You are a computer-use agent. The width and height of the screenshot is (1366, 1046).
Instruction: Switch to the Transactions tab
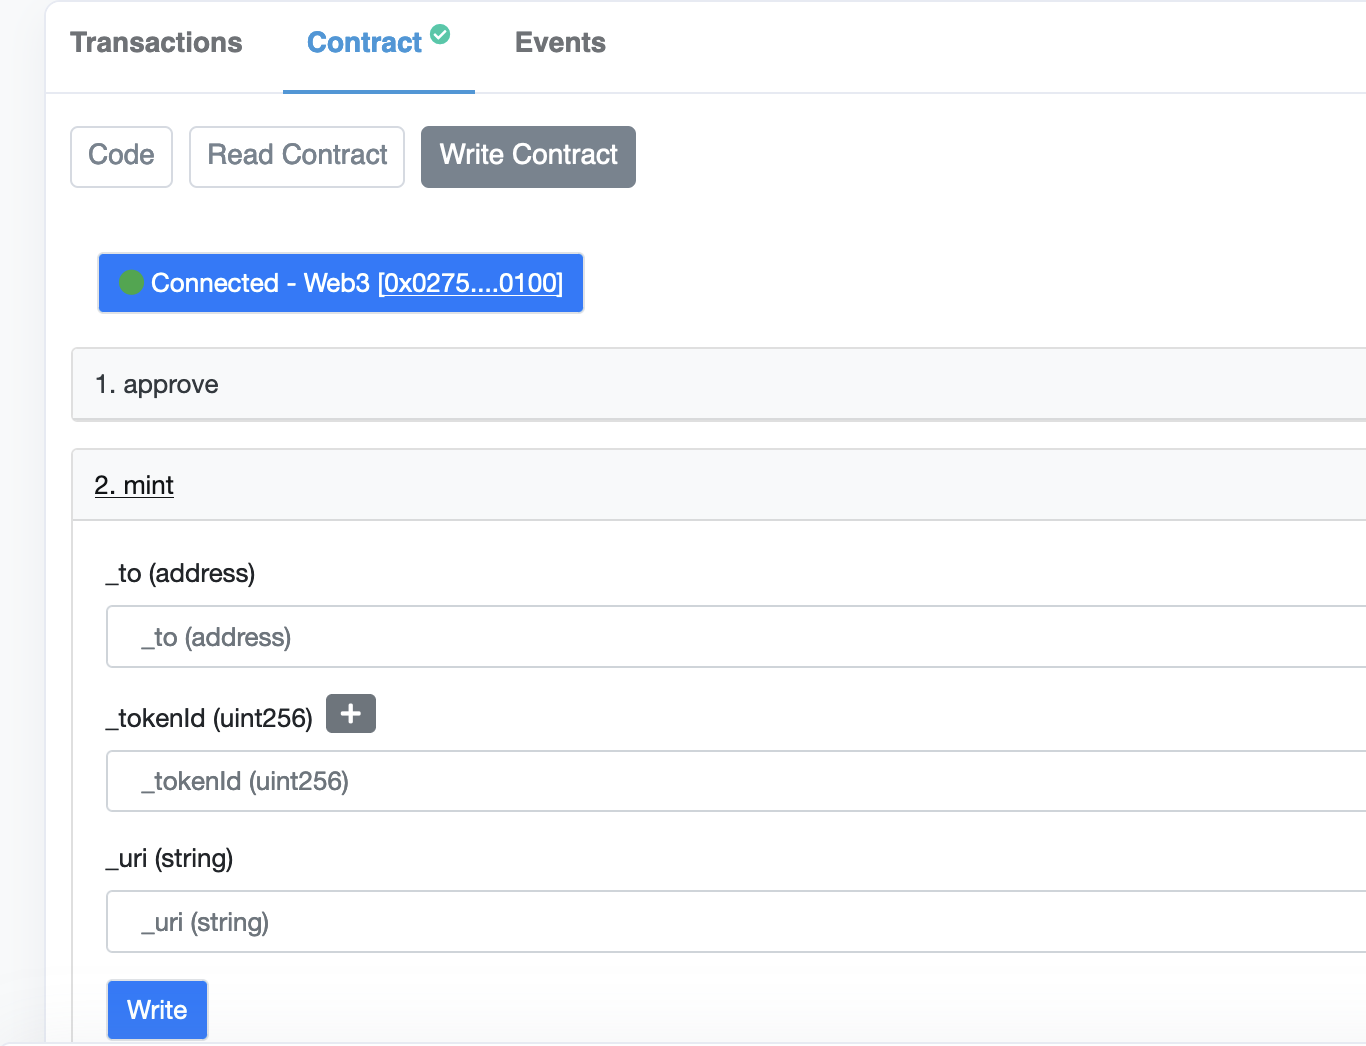[156, 43]
